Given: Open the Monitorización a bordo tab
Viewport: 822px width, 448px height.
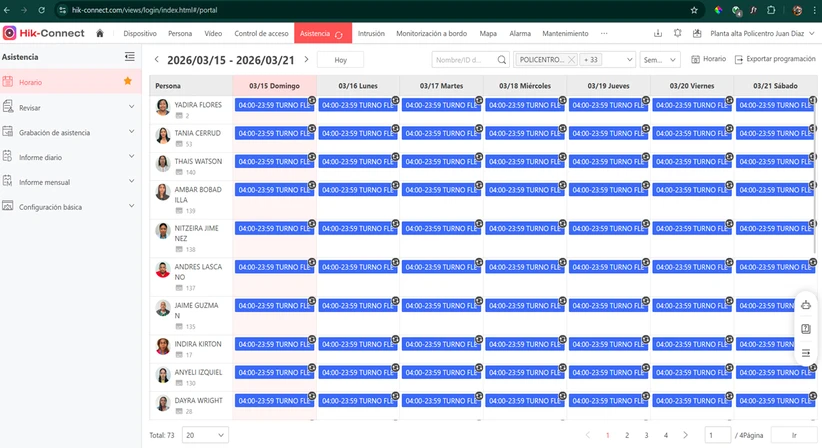Looking at the screenshot, I should (x=431, y=33).
